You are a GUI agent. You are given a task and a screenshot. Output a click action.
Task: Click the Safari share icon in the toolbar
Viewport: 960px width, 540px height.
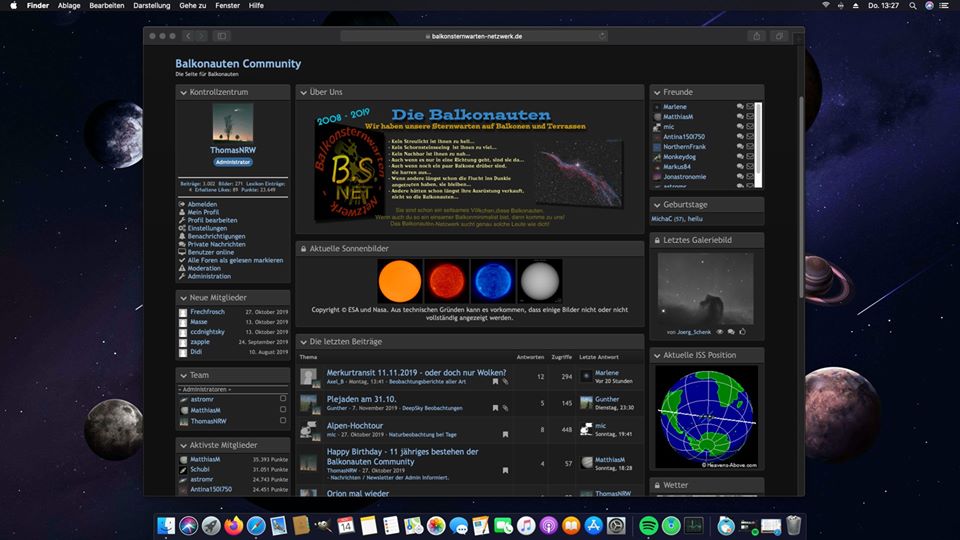756,36
